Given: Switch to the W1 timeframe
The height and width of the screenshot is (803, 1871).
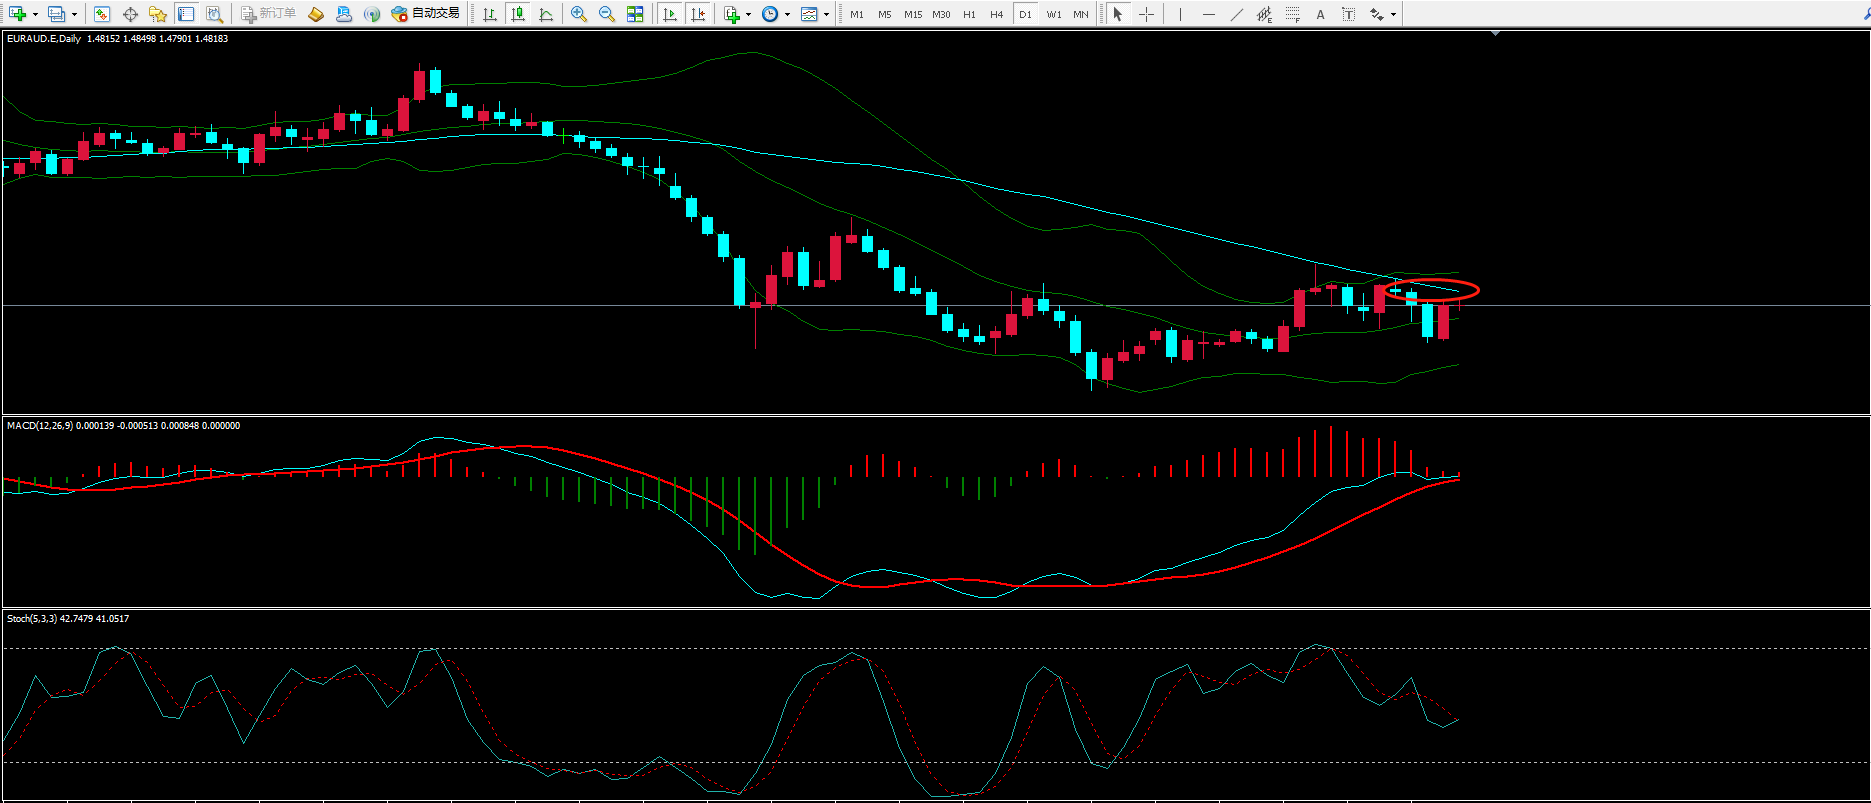Looking at the screenshot, I should [1054, 14].
